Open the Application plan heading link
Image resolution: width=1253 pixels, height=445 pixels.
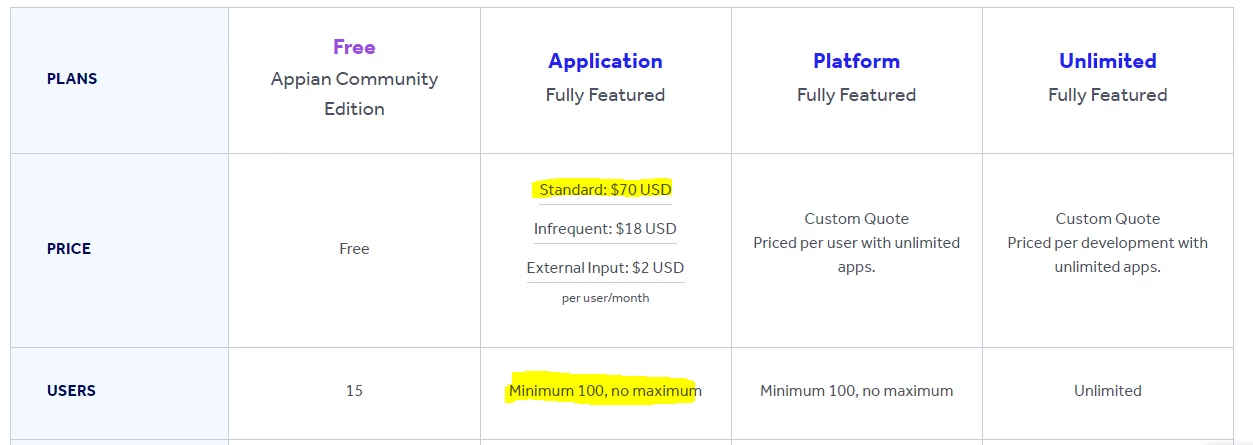point(605,61)
